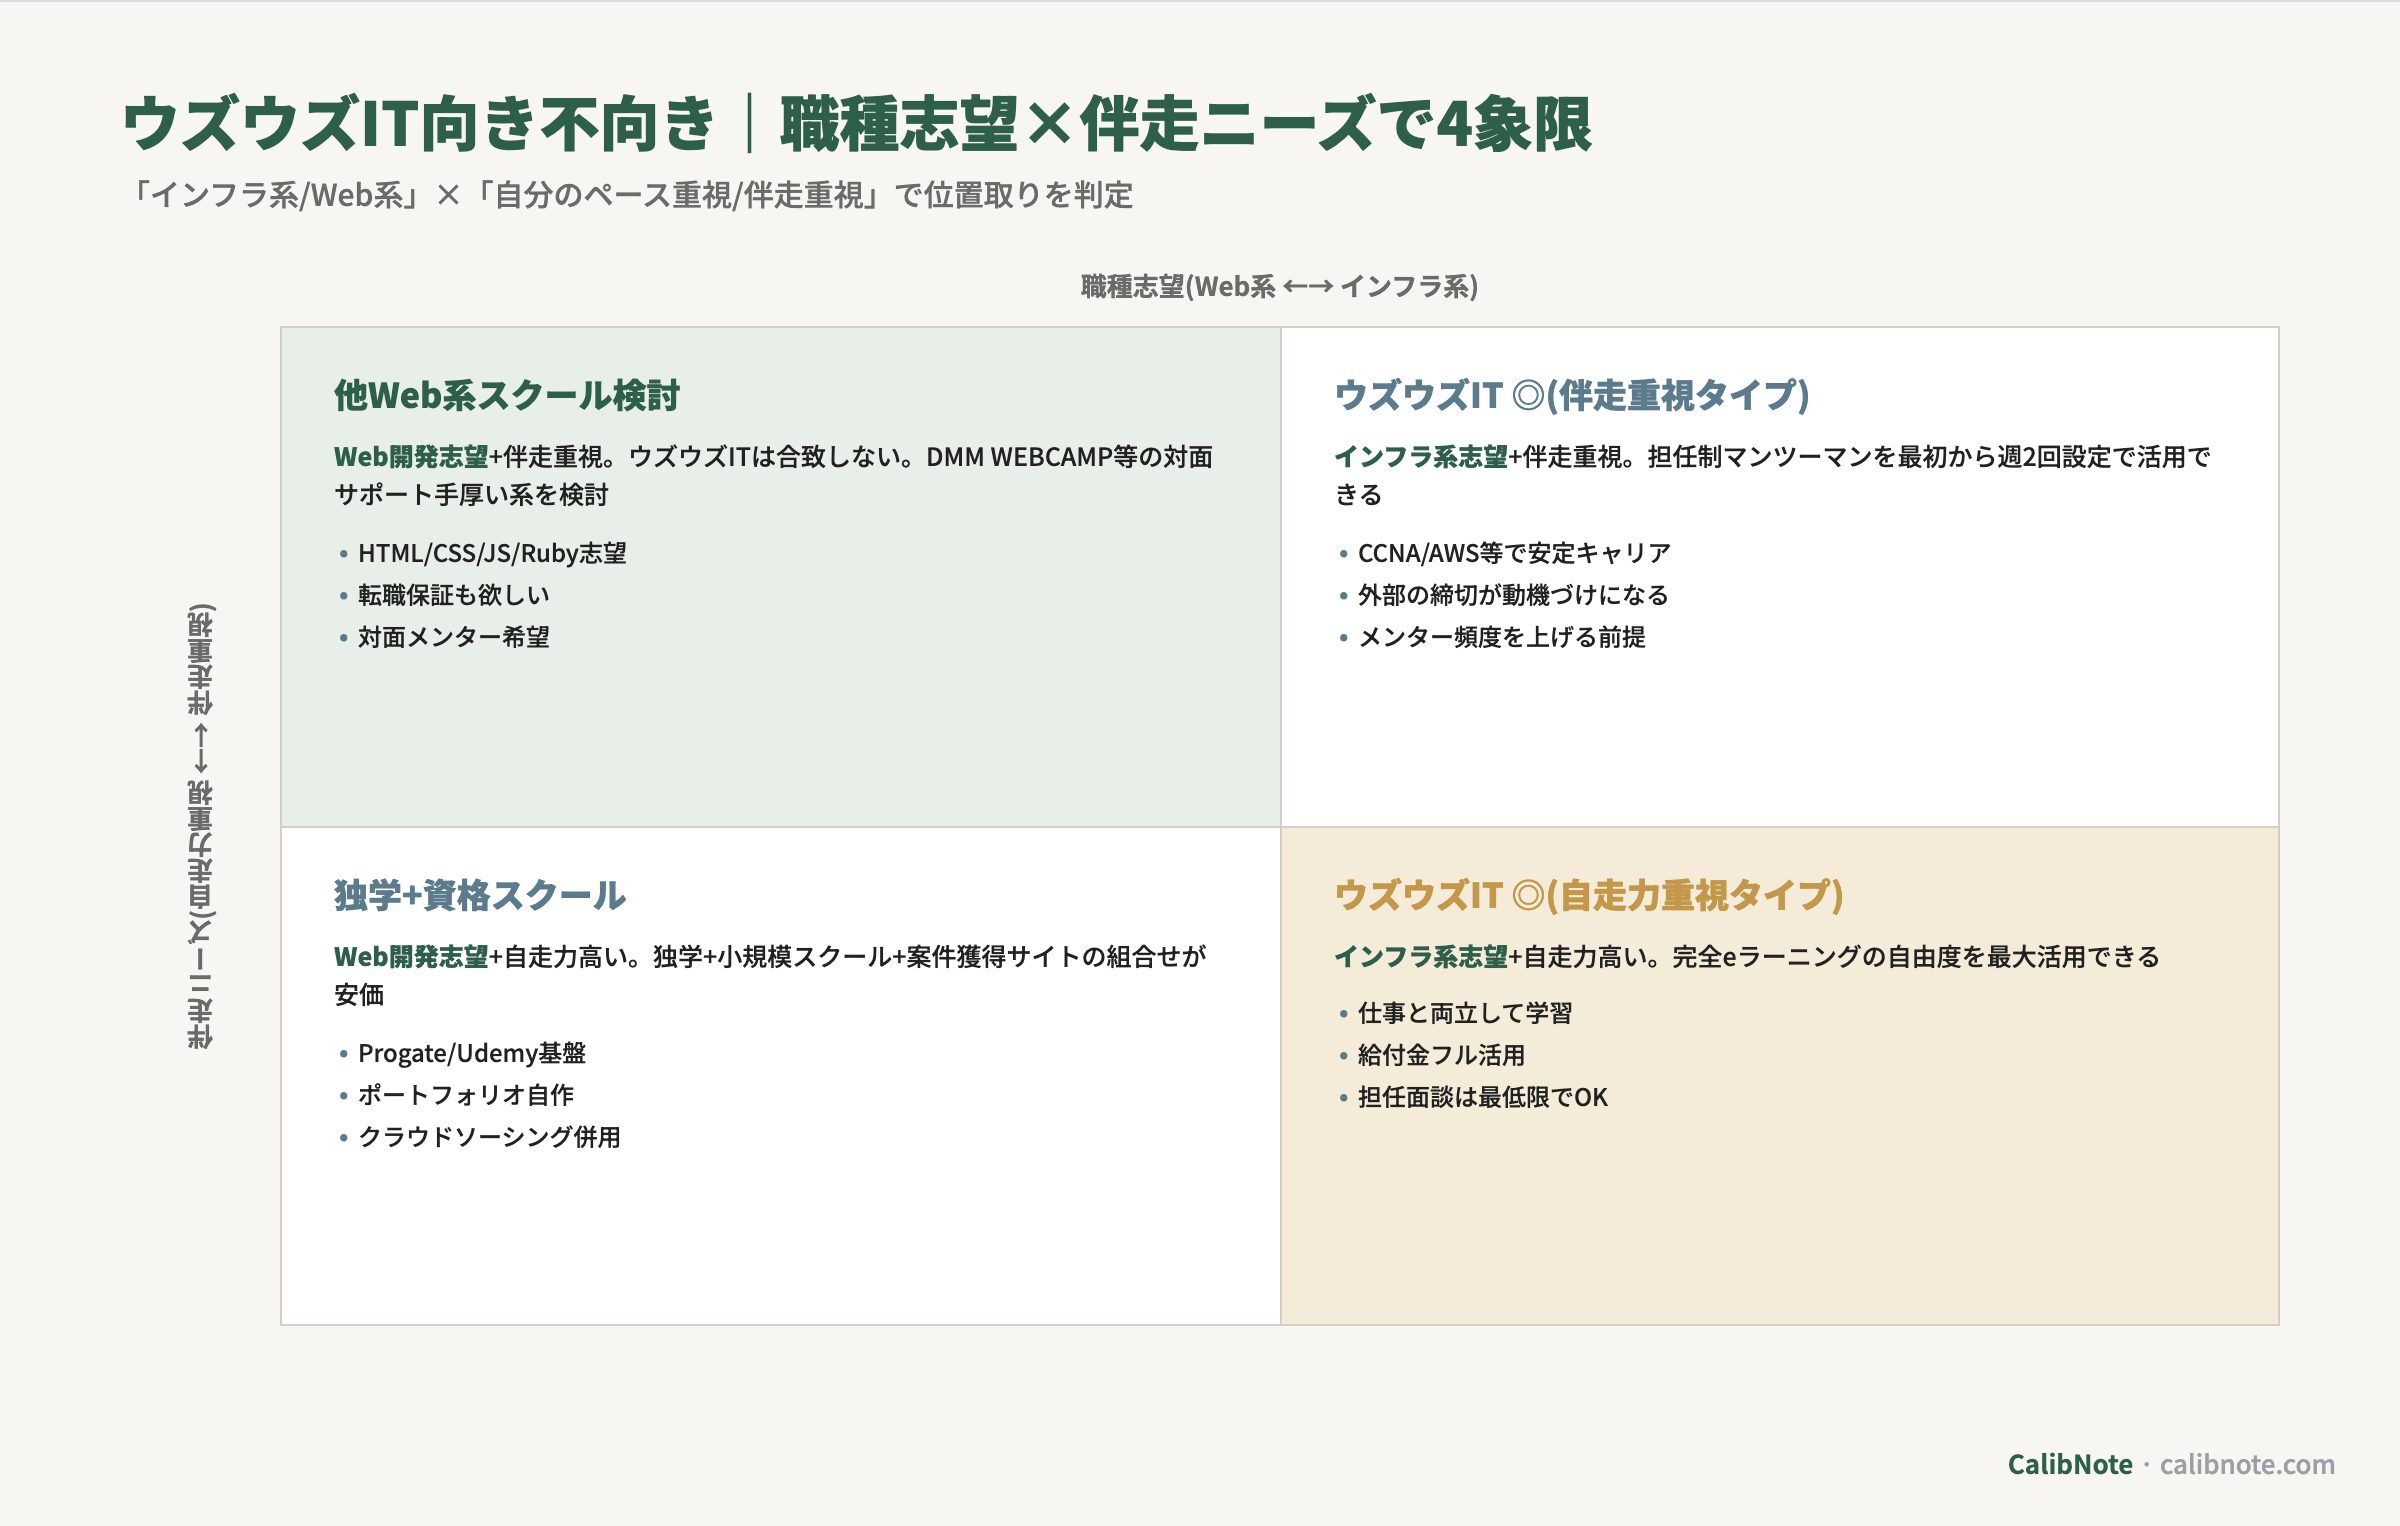2400x1526 pixels.
Task: Click the CalibNote brand name in footer
Action: tap(2070, 1464)
